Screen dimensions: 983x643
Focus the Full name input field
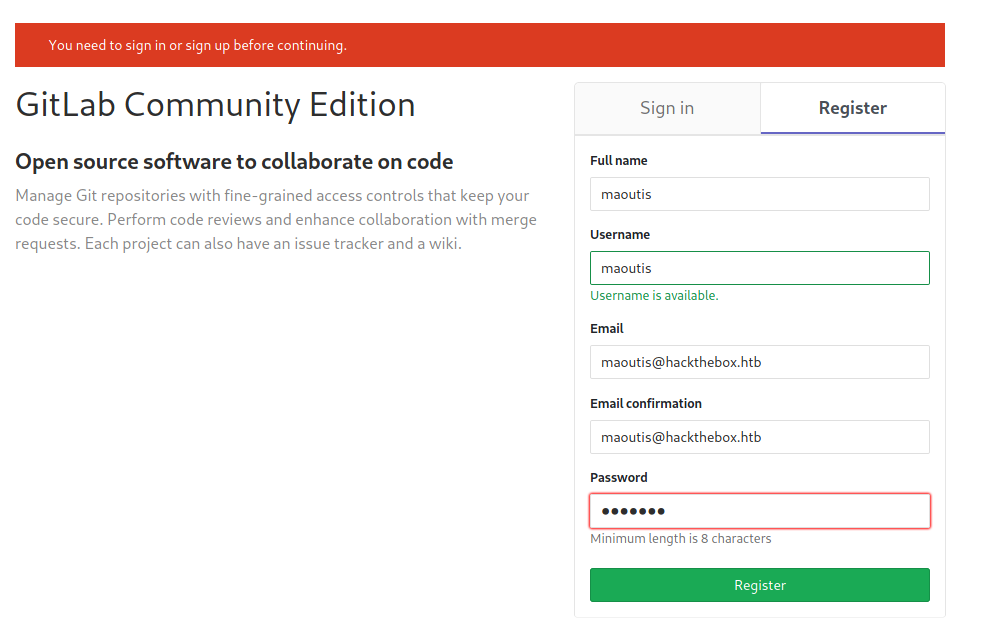click(759, 194)
